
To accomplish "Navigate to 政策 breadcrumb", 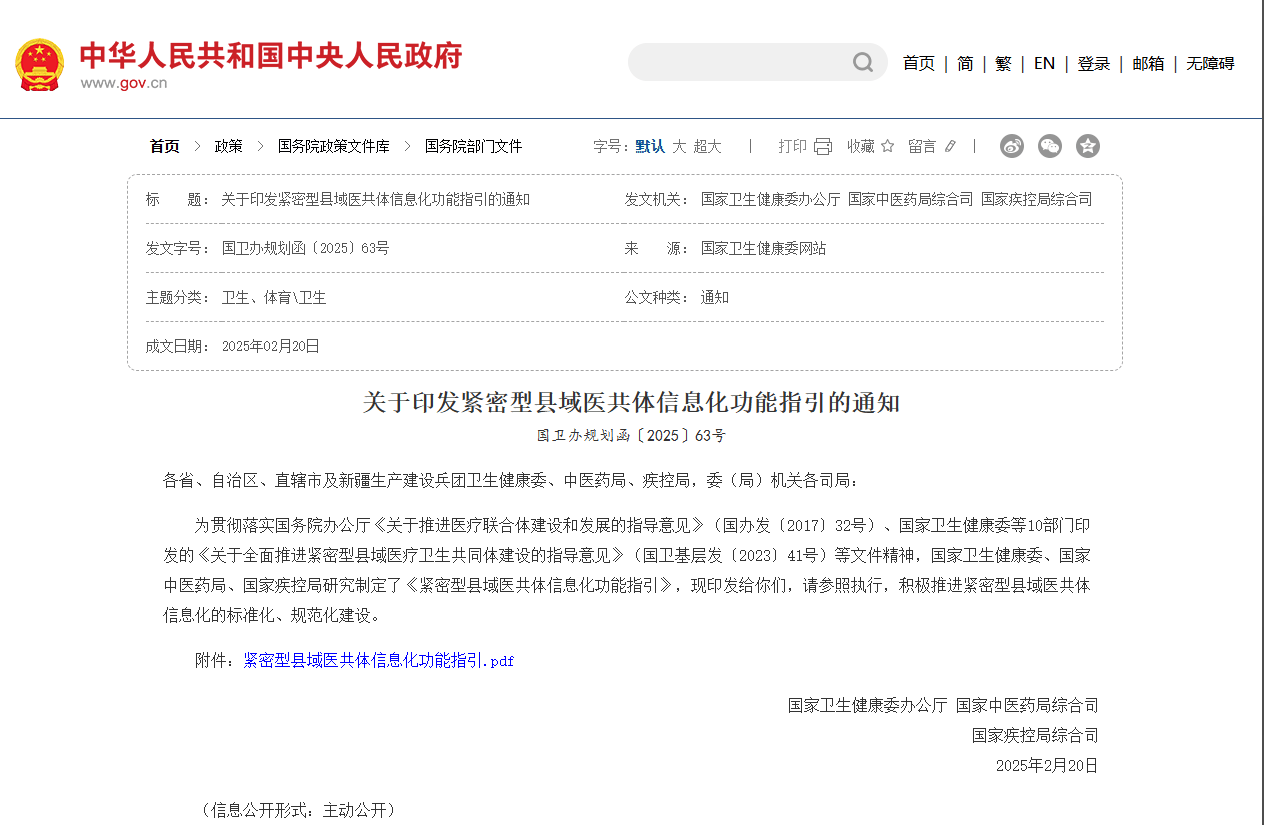I will (228, 147).
